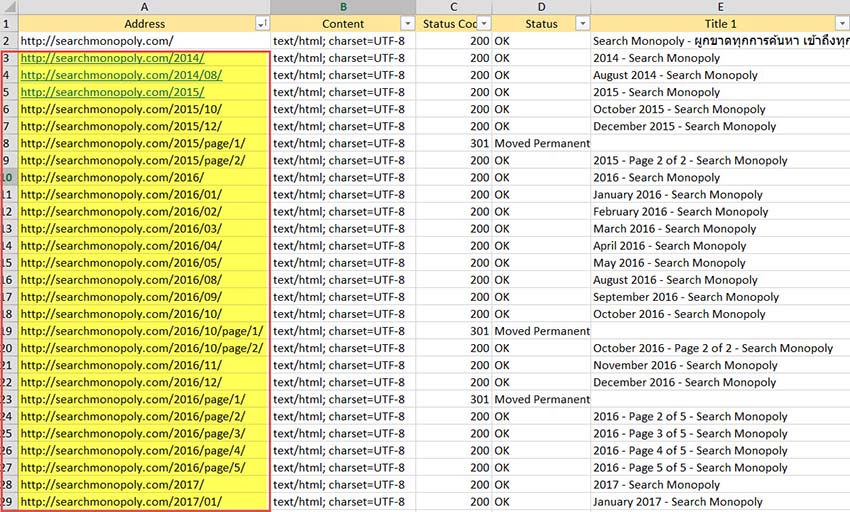The width and height of the screenshot is (850, 512).
Task: Select cell http://searchmonopoly.com/2016/
Action: 144,177
